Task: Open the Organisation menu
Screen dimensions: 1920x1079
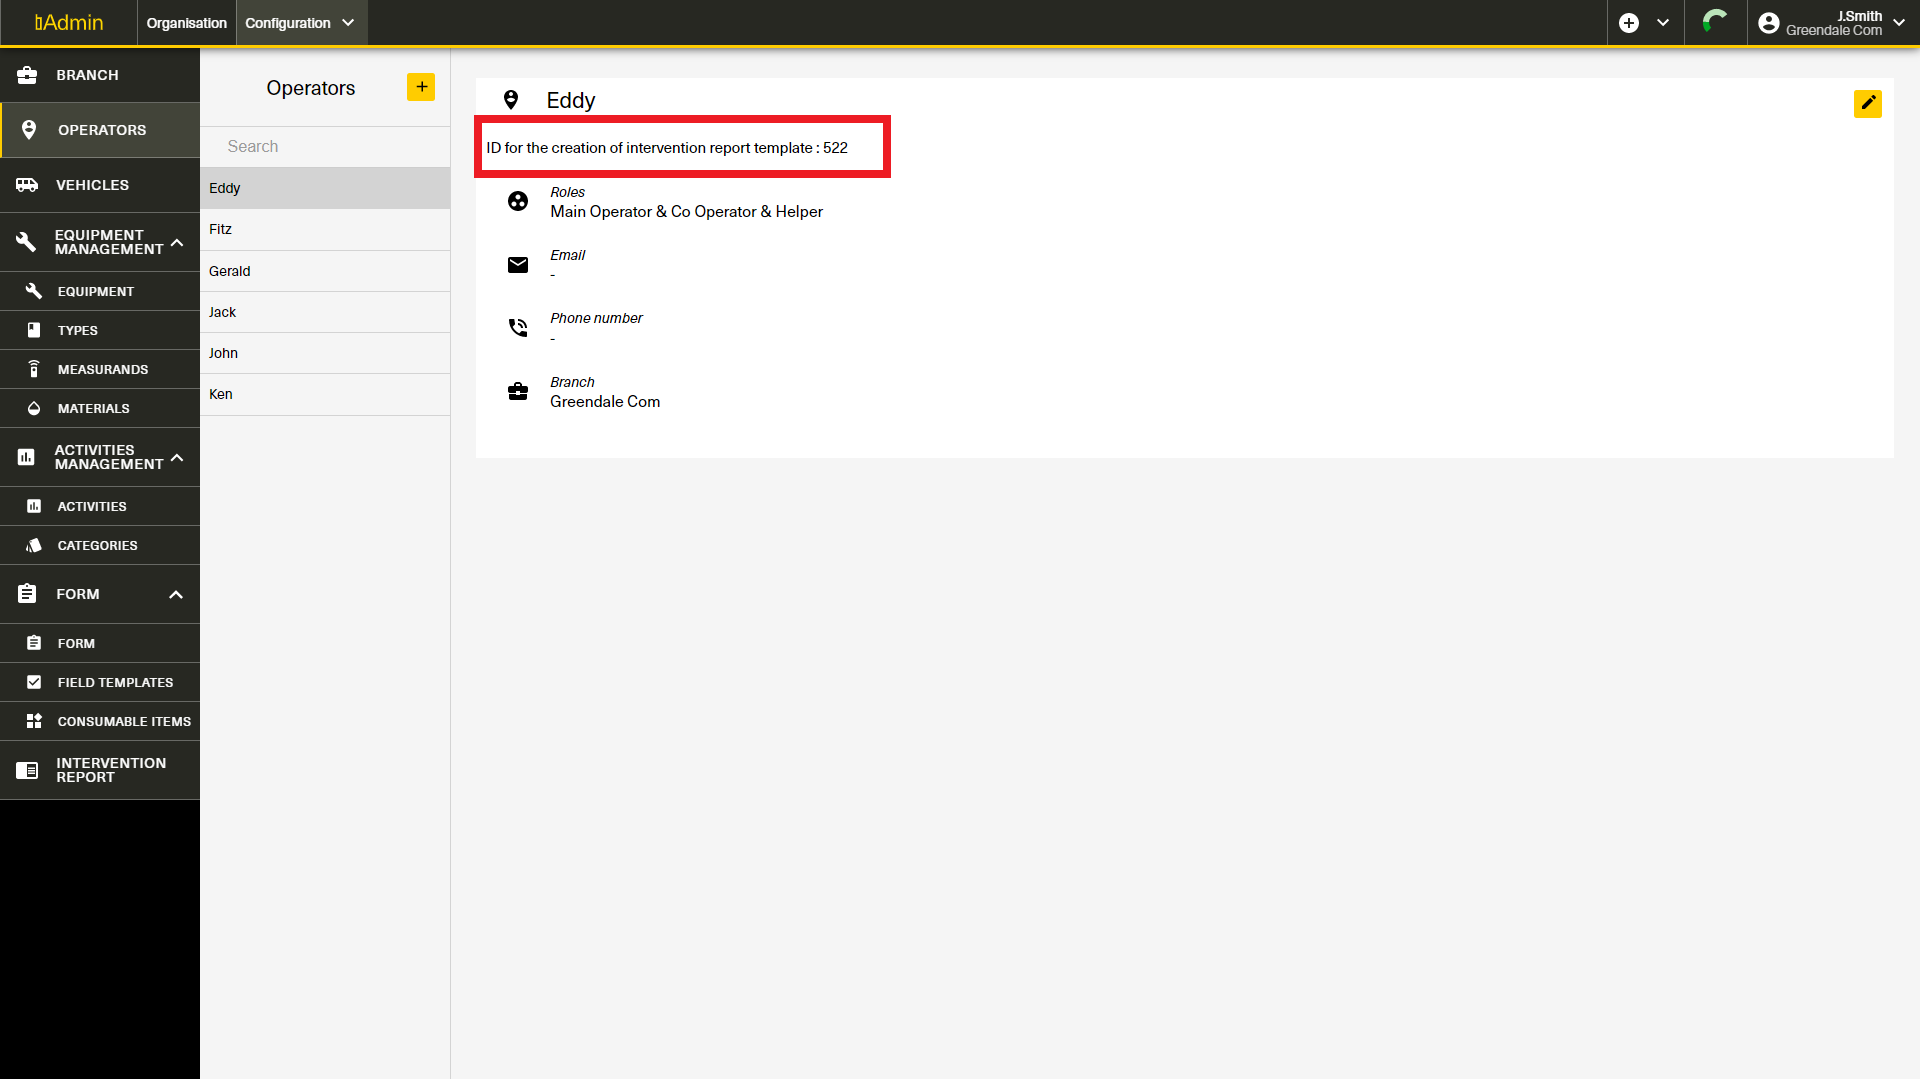Action: point(187,23)
